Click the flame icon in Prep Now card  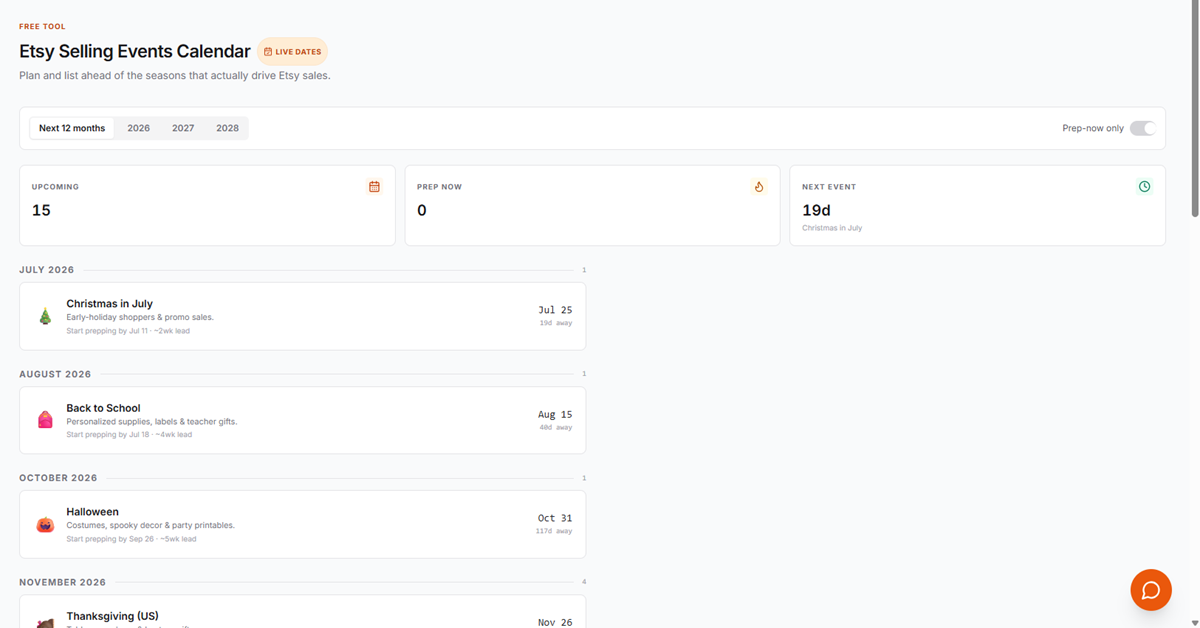tap(759, 187)
